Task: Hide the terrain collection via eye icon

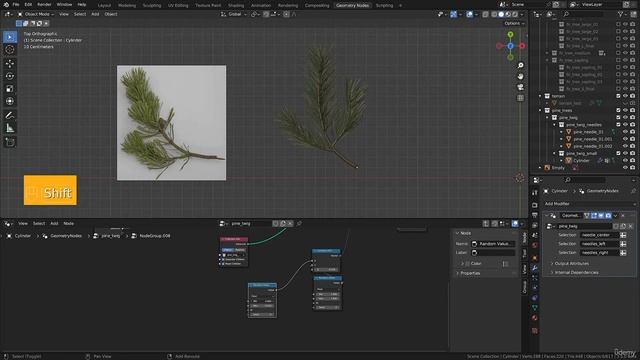Action: tap(625, 96)
